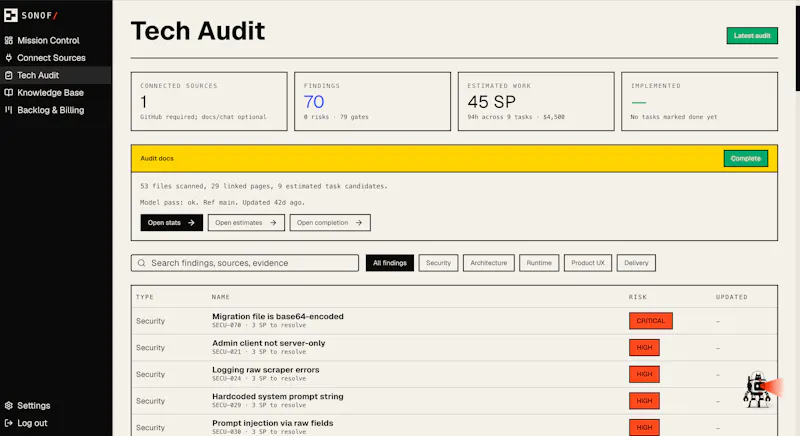Open stats for the audit

point(171,223)
